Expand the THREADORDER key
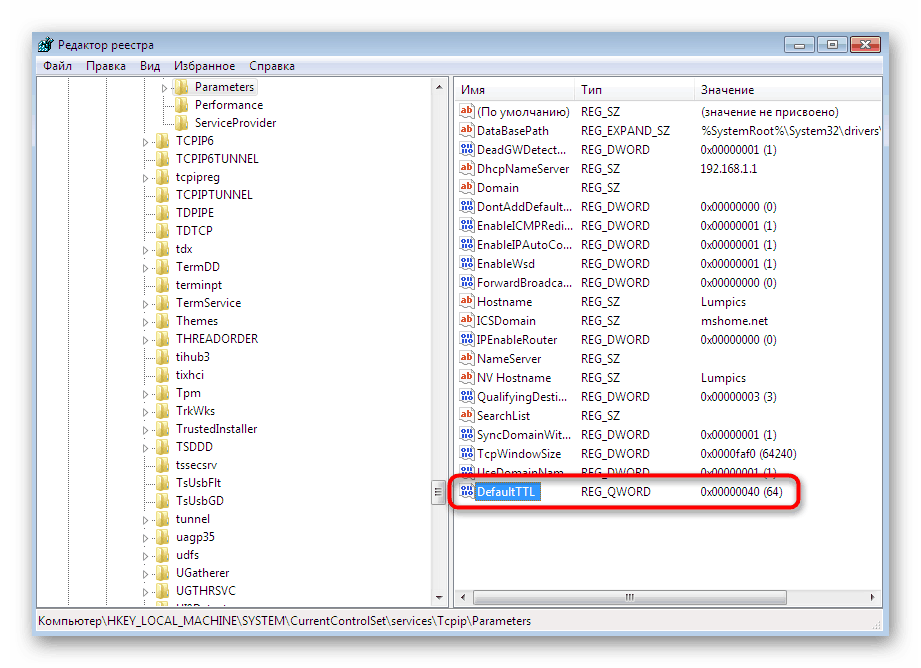The image size is (921, 668). pos(145,340)
